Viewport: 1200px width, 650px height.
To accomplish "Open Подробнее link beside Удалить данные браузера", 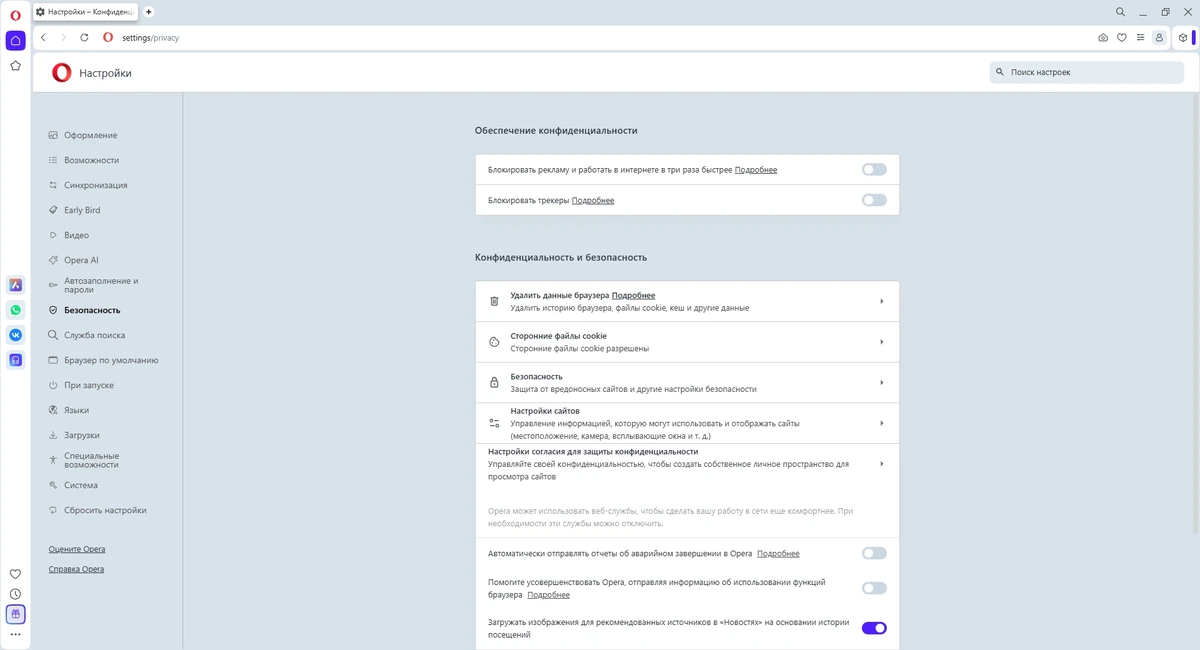I will 634,295.
